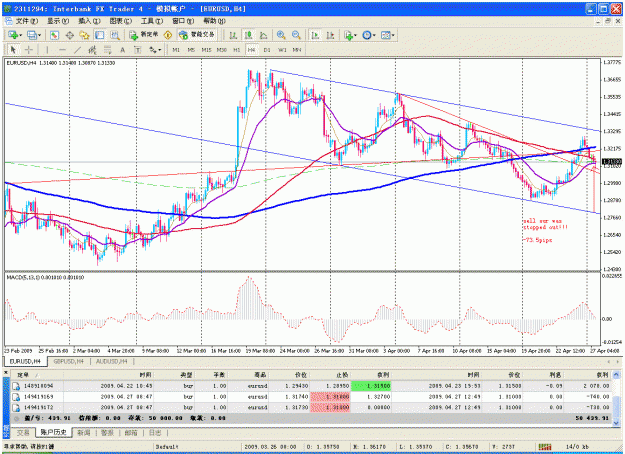Switch timeframe to M30
The height and width of the screenshot is (454, 625).
(x=222, y=50)
